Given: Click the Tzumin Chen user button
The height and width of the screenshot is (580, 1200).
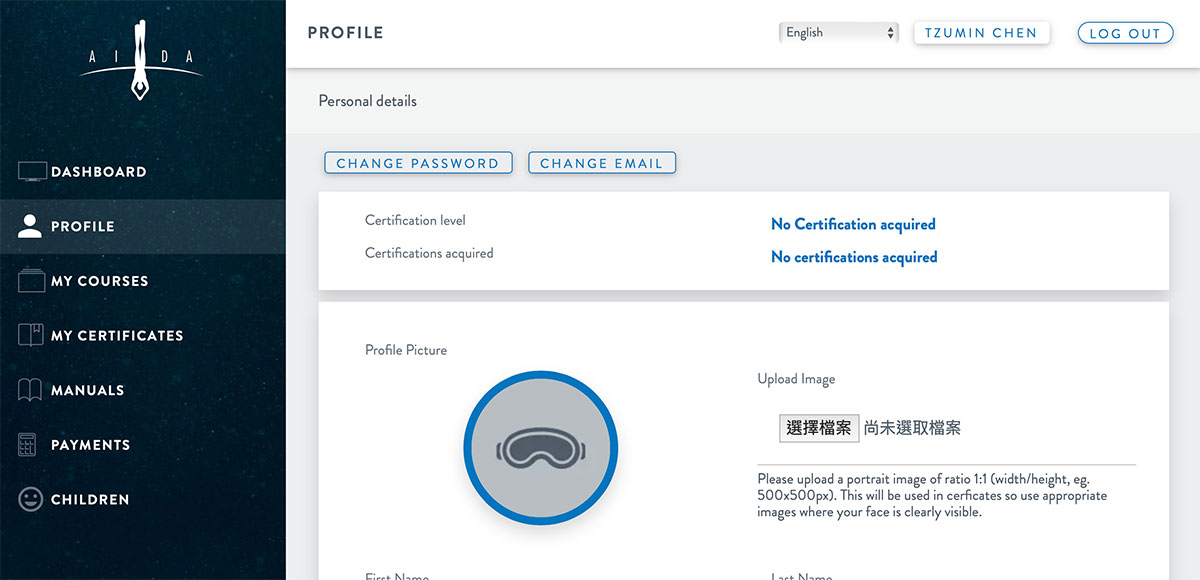Looking at the screenshot, I should pyautogui.click(x=982, y=33).
